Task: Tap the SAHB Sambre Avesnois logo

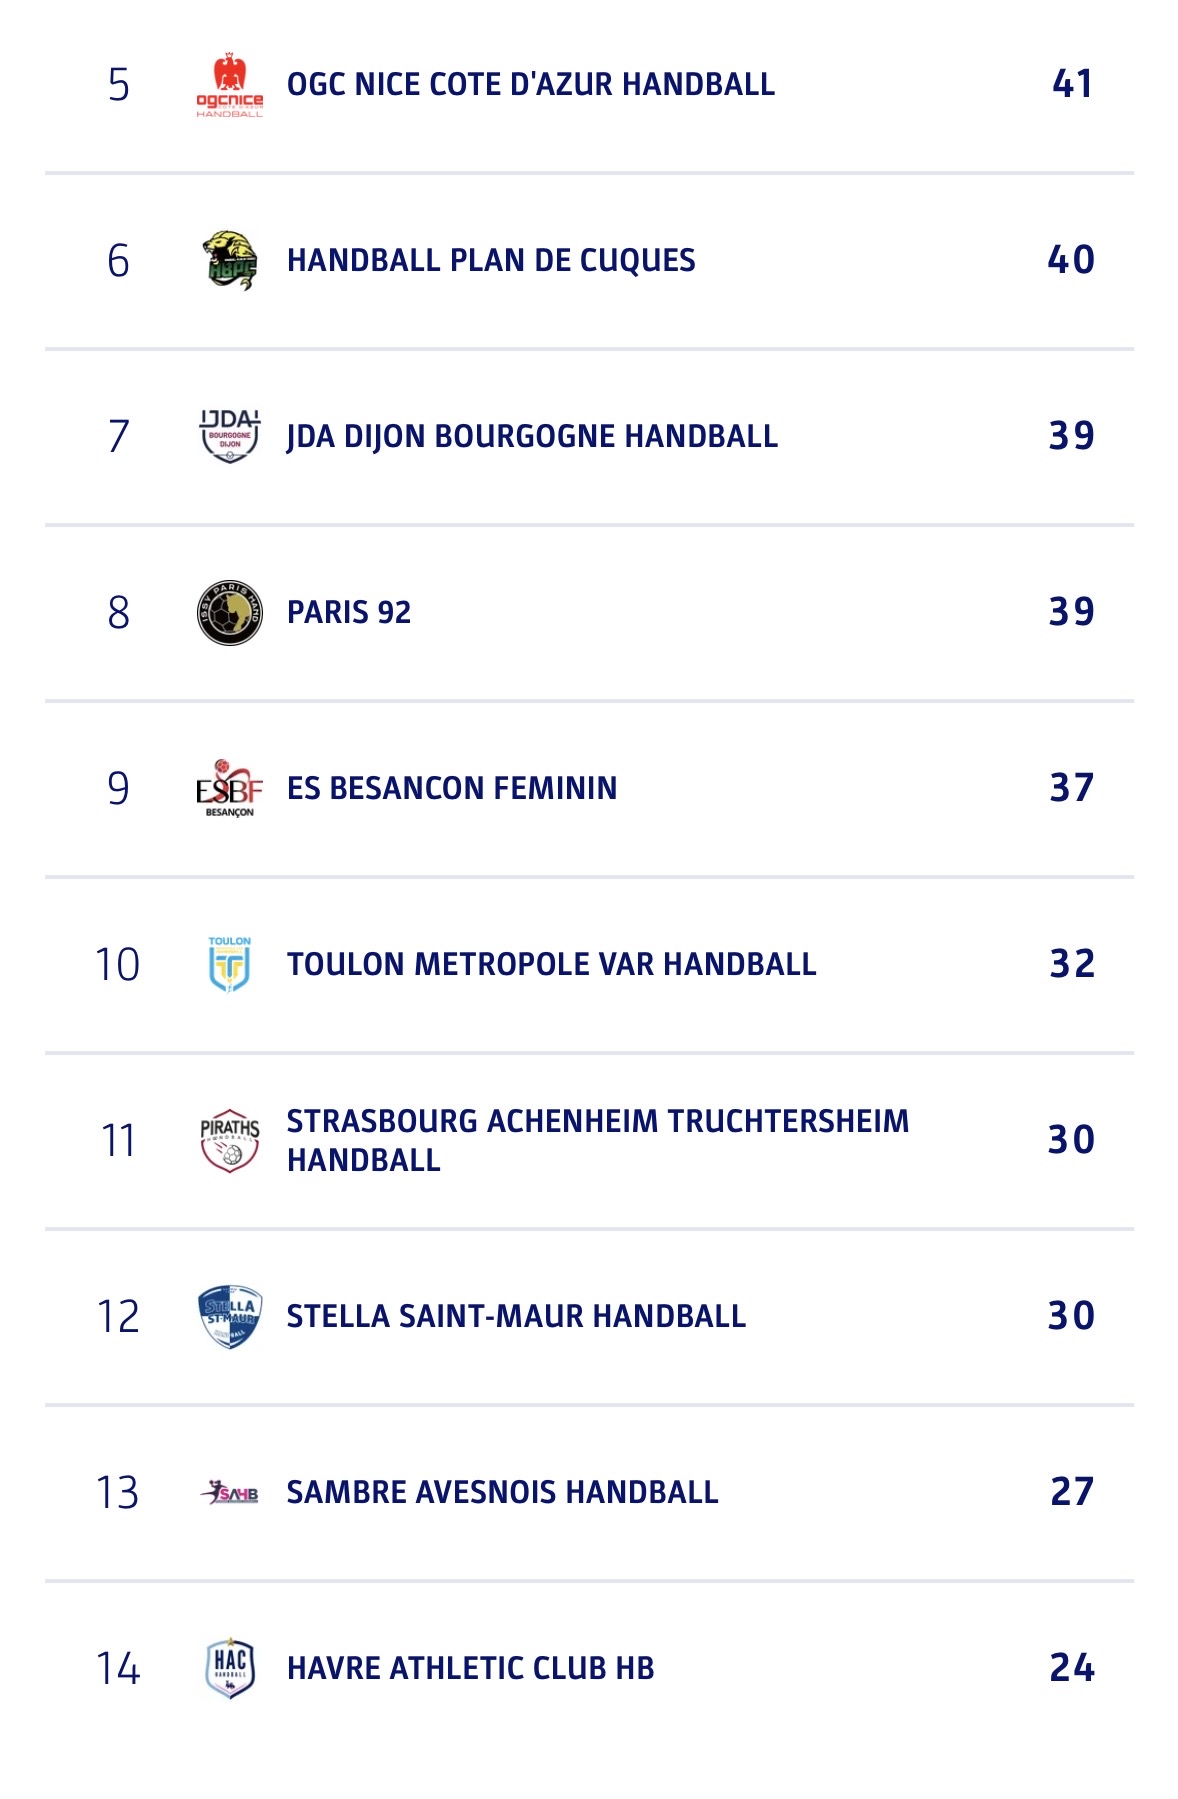Action: pos(229,1493)
